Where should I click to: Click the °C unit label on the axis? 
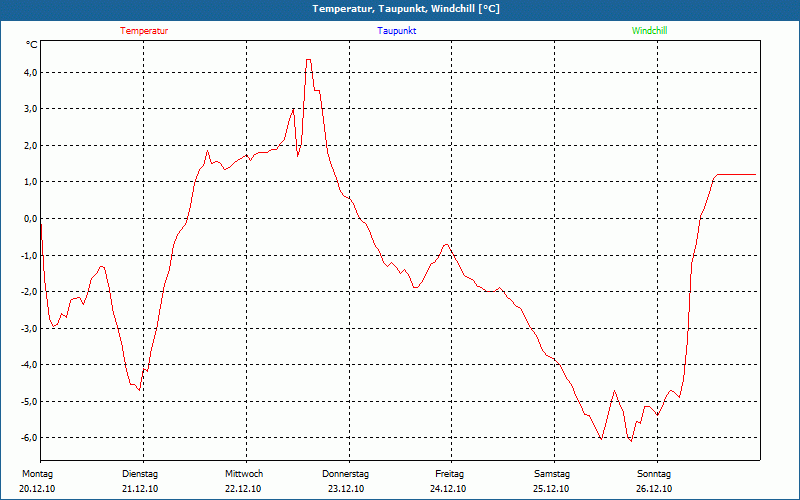pyautogui.click(x=32, y=45)
